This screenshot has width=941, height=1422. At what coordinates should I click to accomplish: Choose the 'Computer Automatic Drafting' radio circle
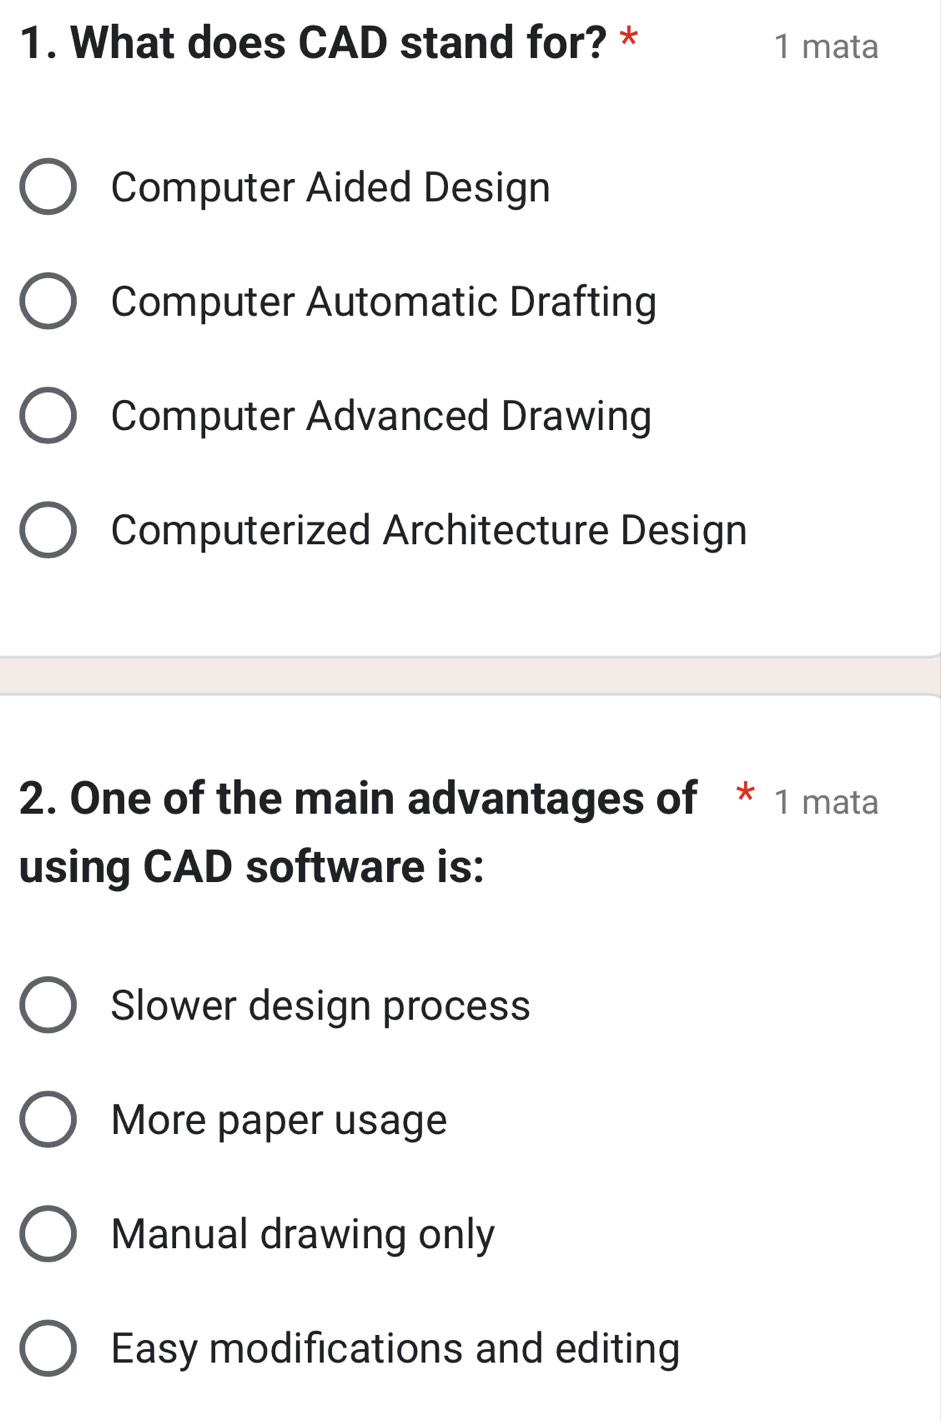point(48,302)
